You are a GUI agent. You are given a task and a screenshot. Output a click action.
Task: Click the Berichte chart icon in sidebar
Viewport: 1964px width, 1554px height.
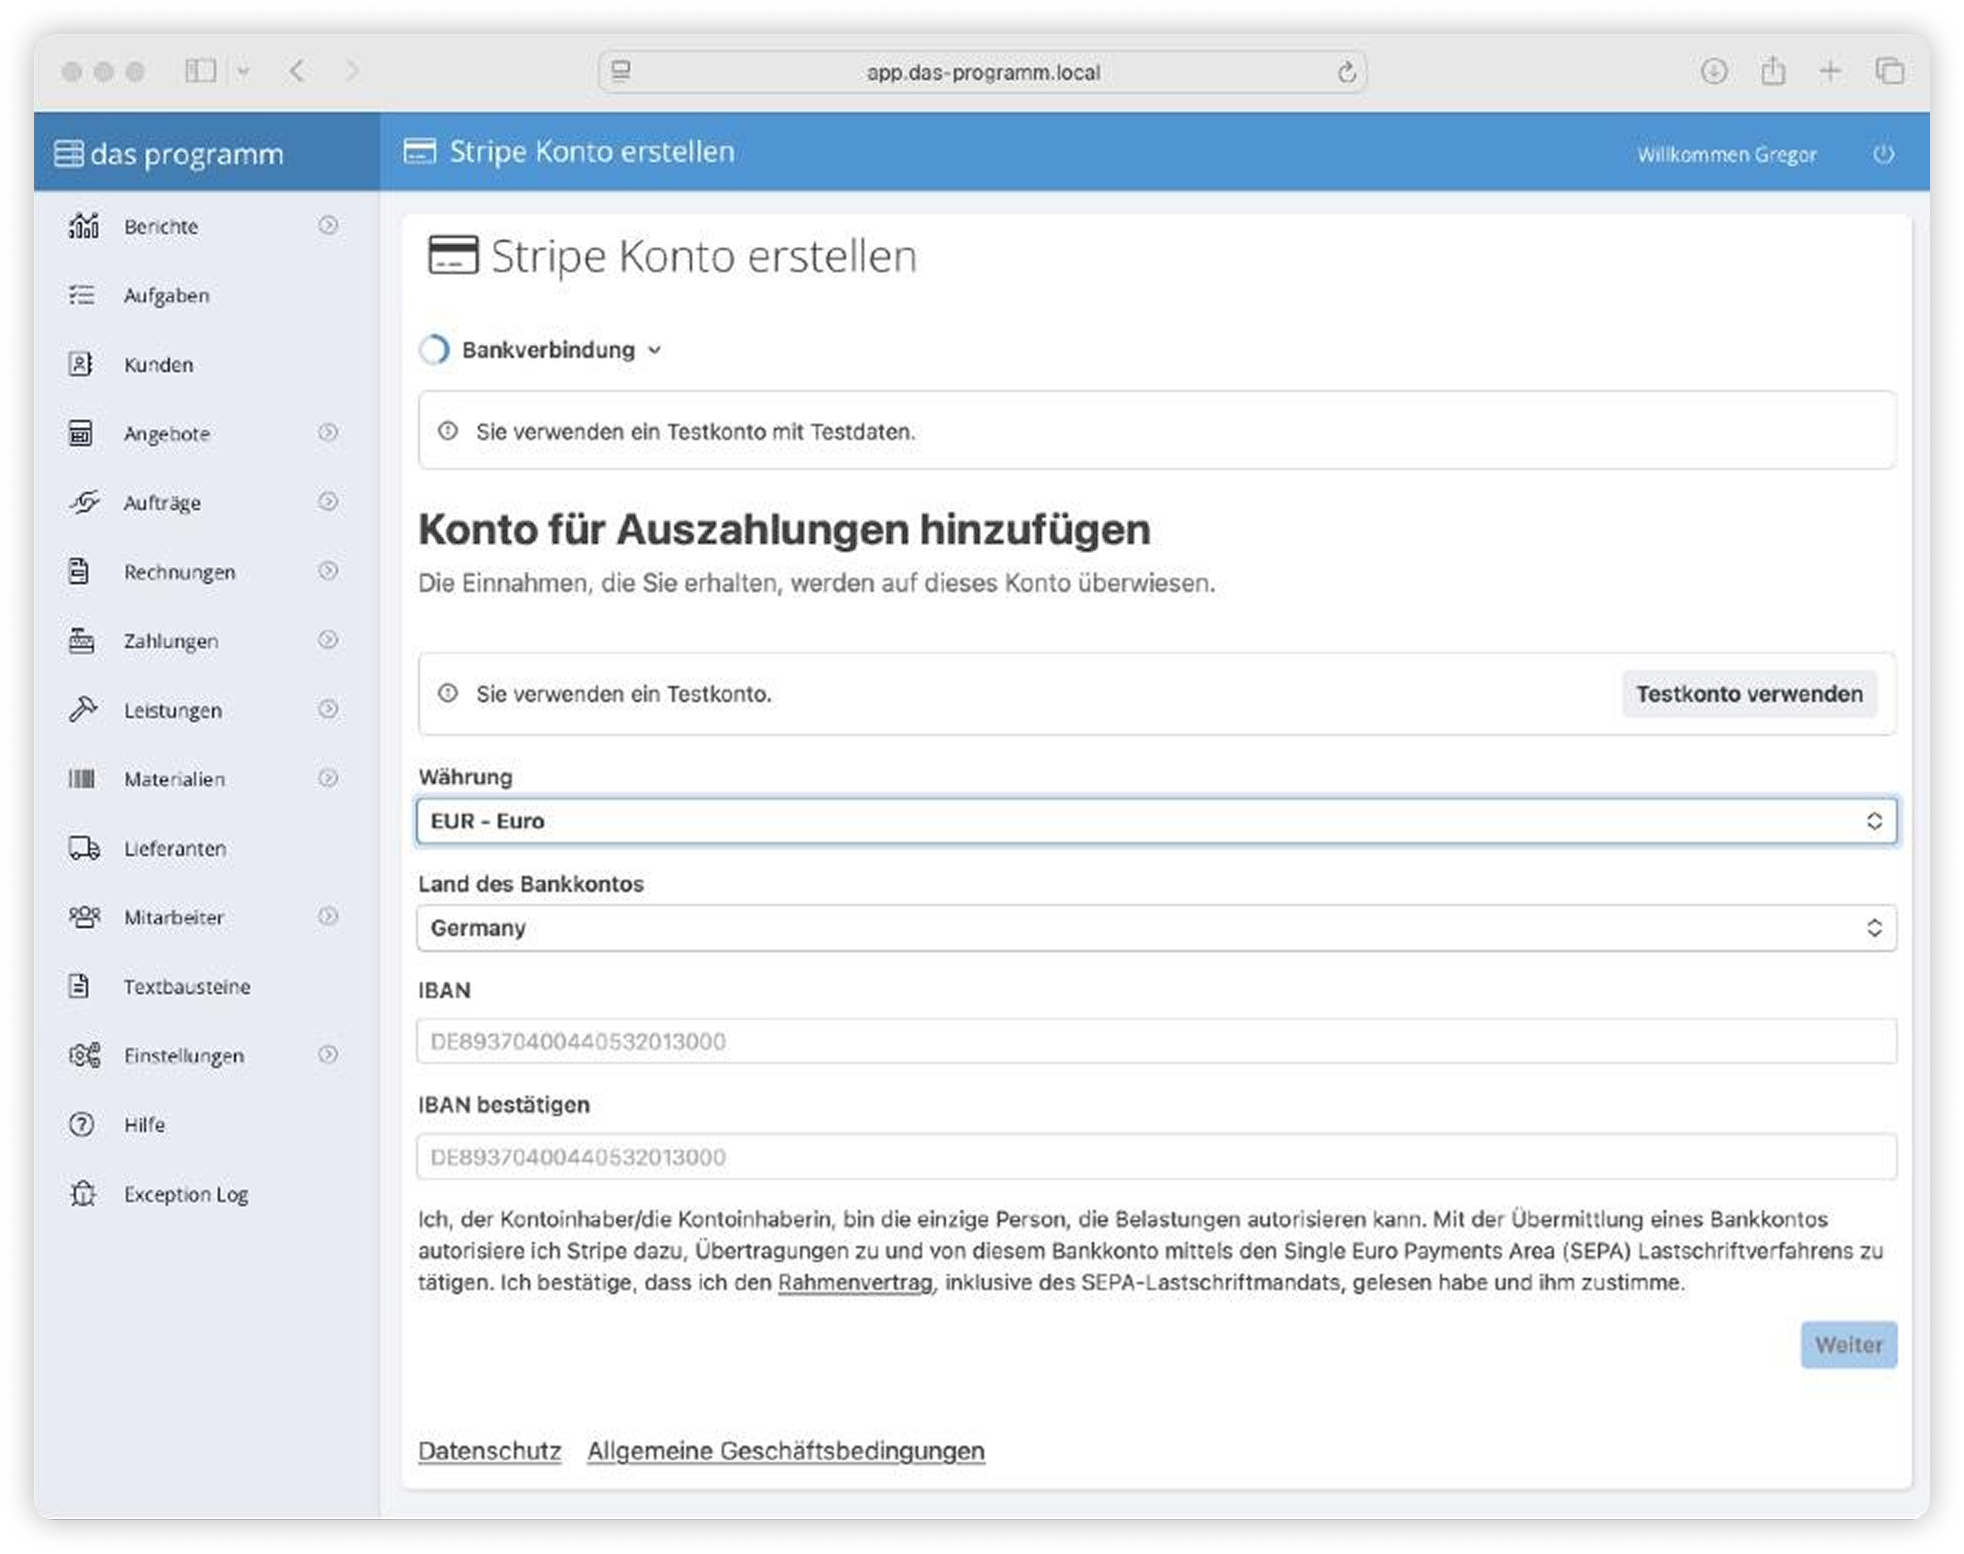(84, 226)
